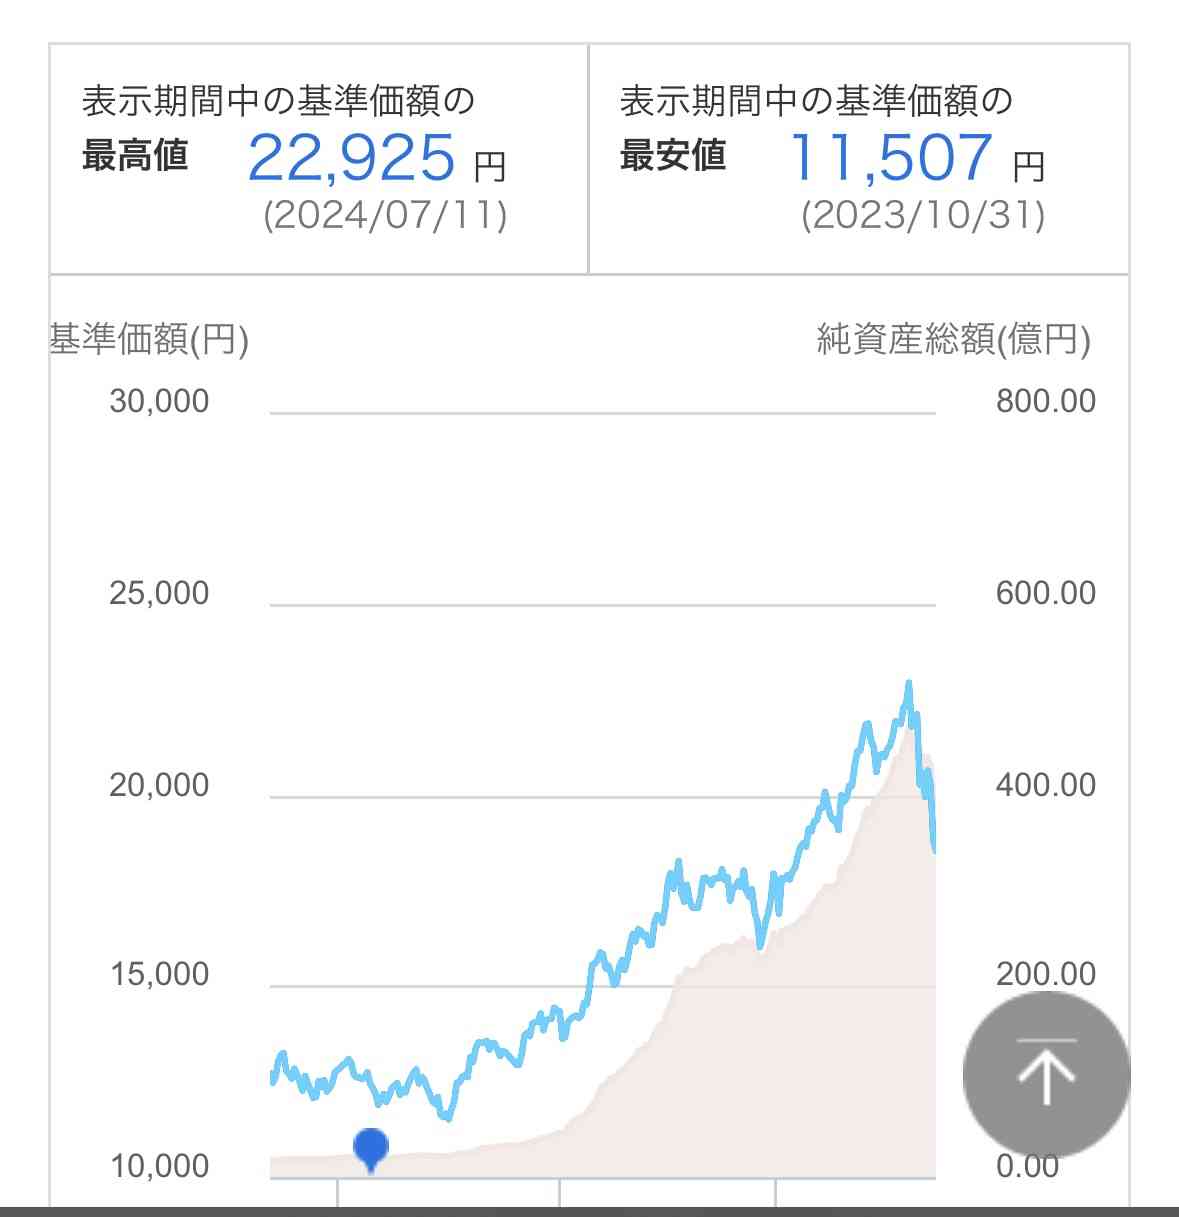Click the 800.00 right axis label
This screenshot has width=1179, height=1217.
tap(1046, 401)
